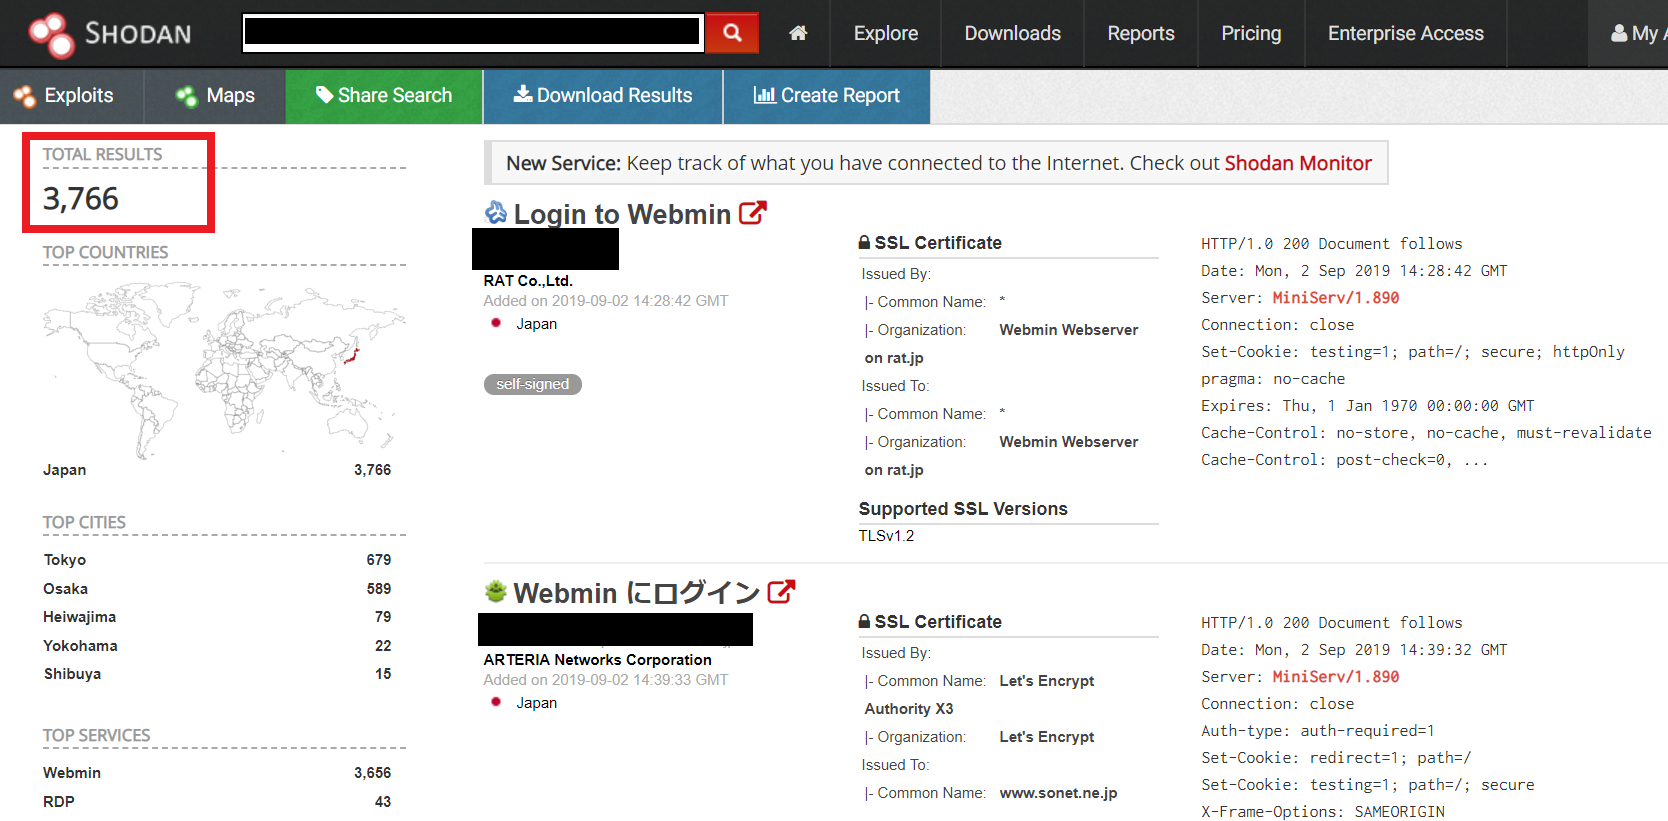Click inside the search query field

tap(473, 33)
